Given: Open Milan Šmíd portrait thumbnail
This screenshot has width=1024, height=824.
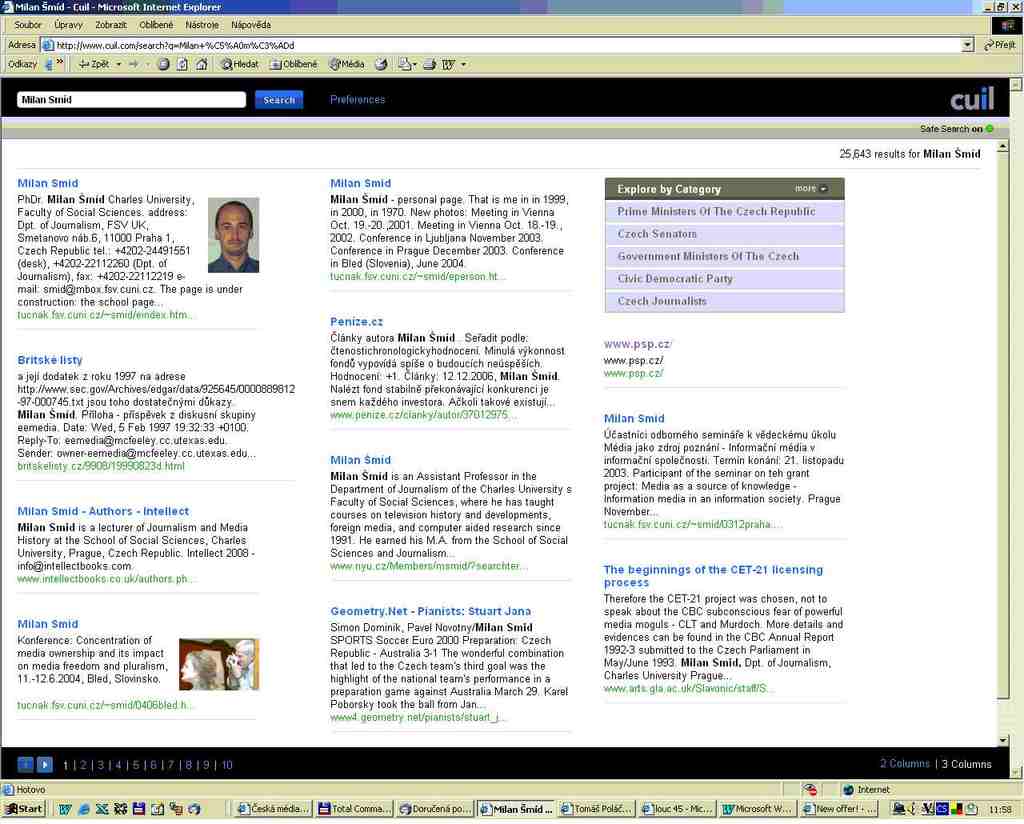Looking at the screenshot, I should click(x=233, y=235).
